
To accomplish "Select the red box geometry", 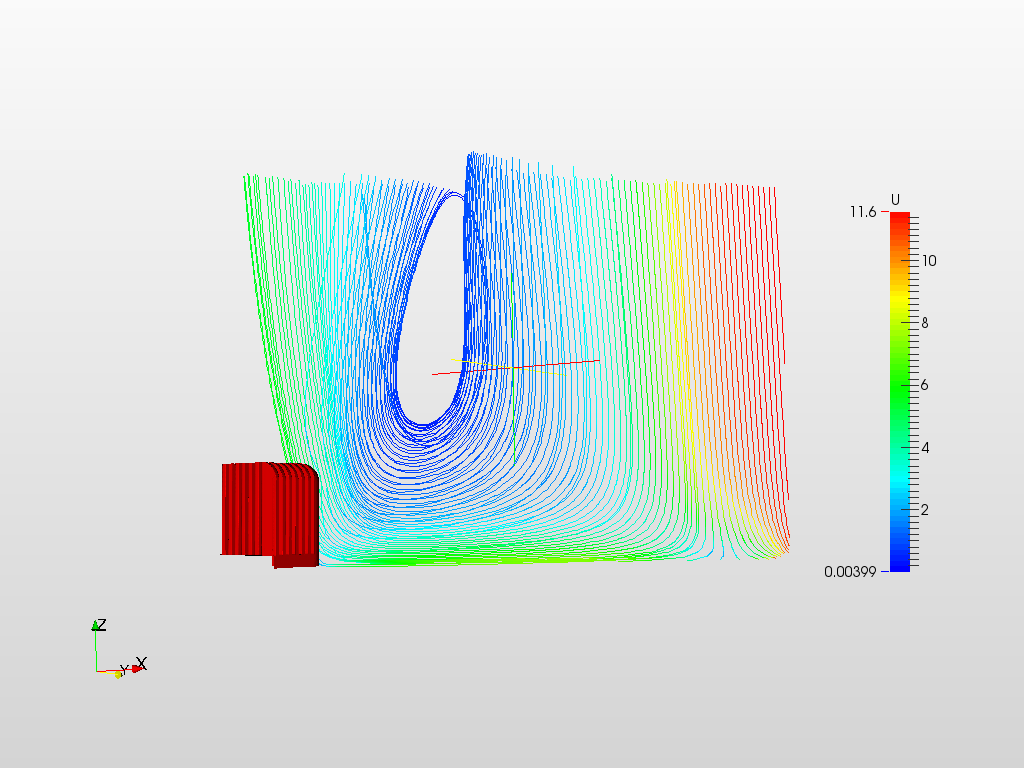I will (270, 515).
